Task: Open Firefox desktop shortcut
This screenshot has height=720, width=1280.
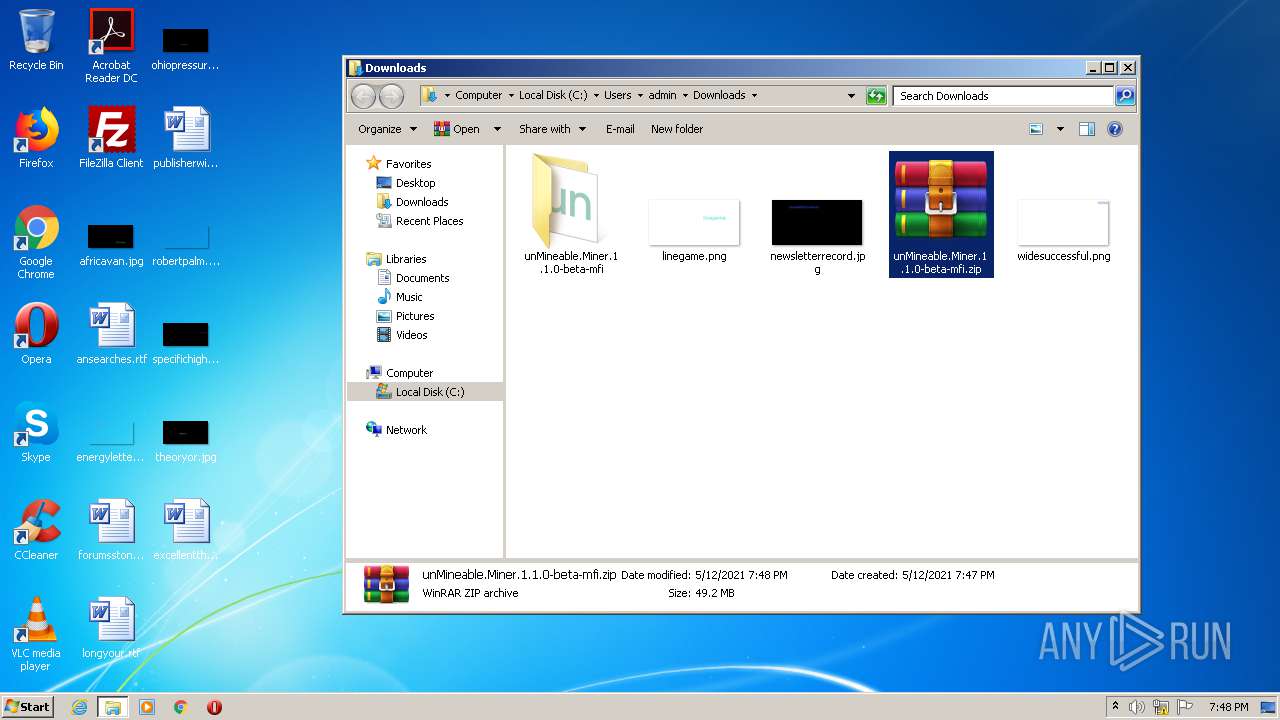Action: tap(36, 138)
